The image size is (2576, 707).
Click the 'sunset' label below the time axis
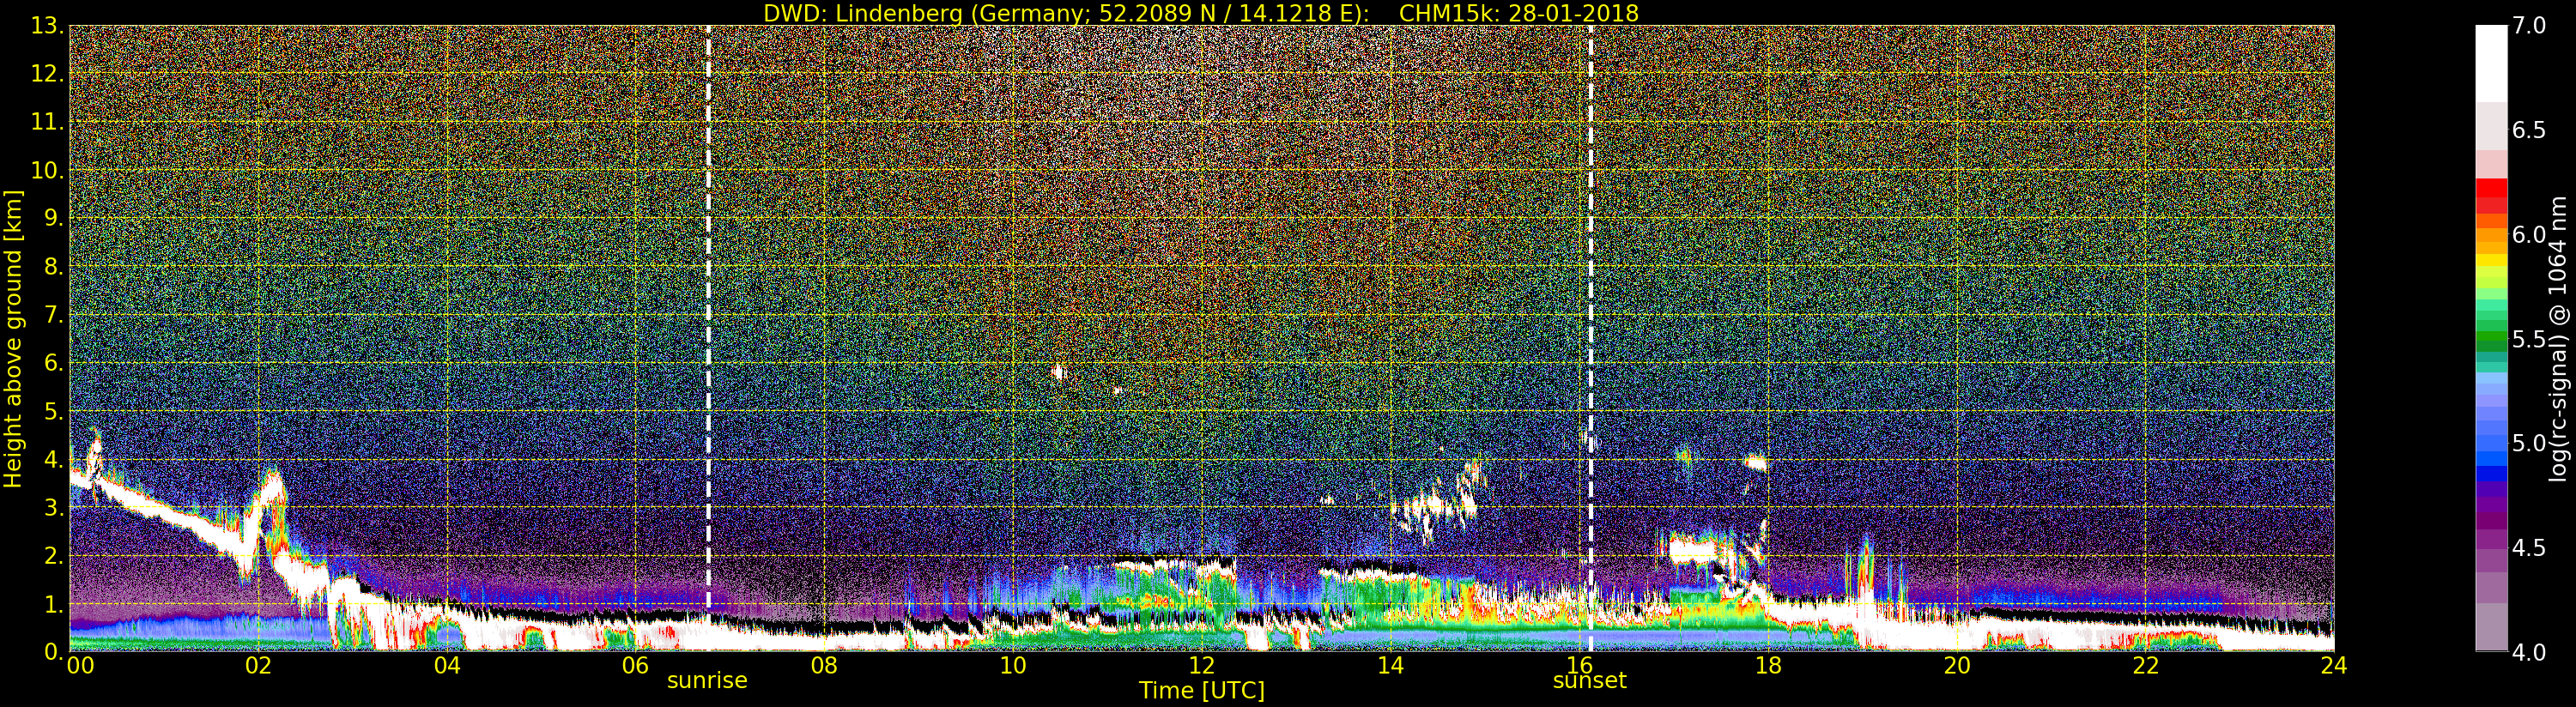click(1589, 680)
